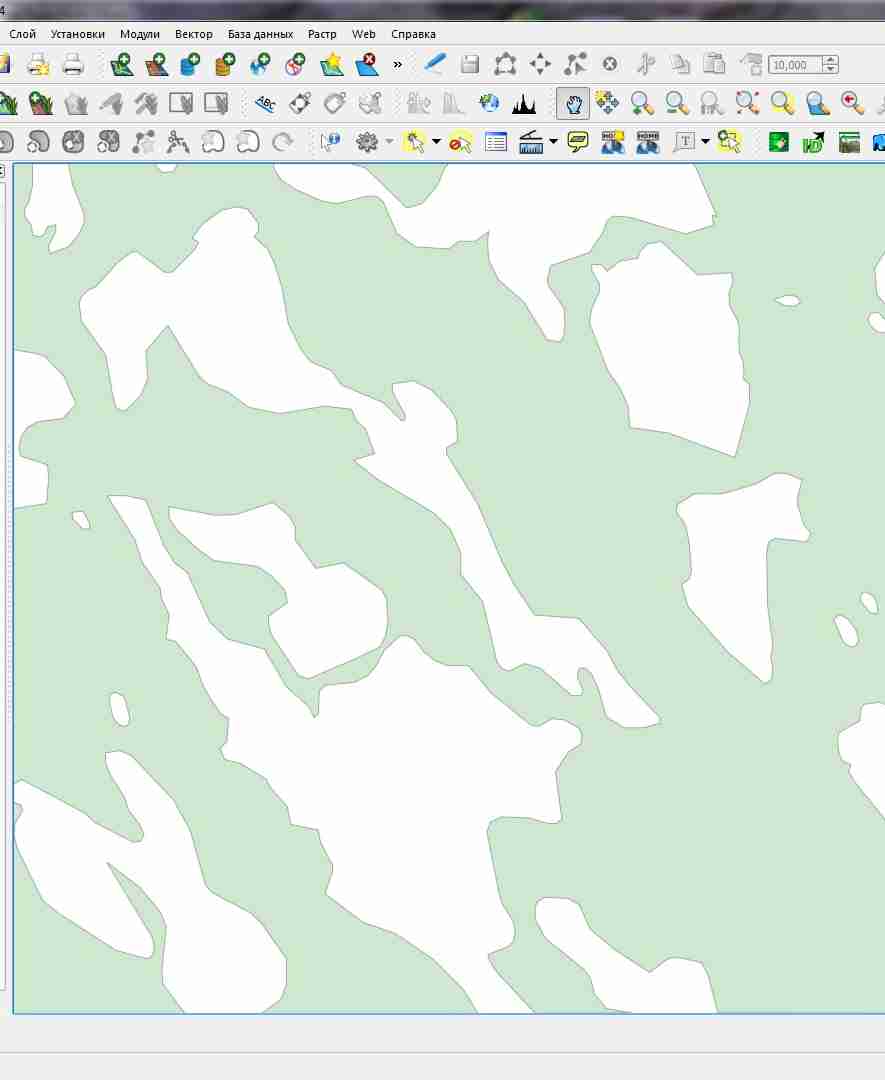Open the Справка menu

(x=413, y=34)
